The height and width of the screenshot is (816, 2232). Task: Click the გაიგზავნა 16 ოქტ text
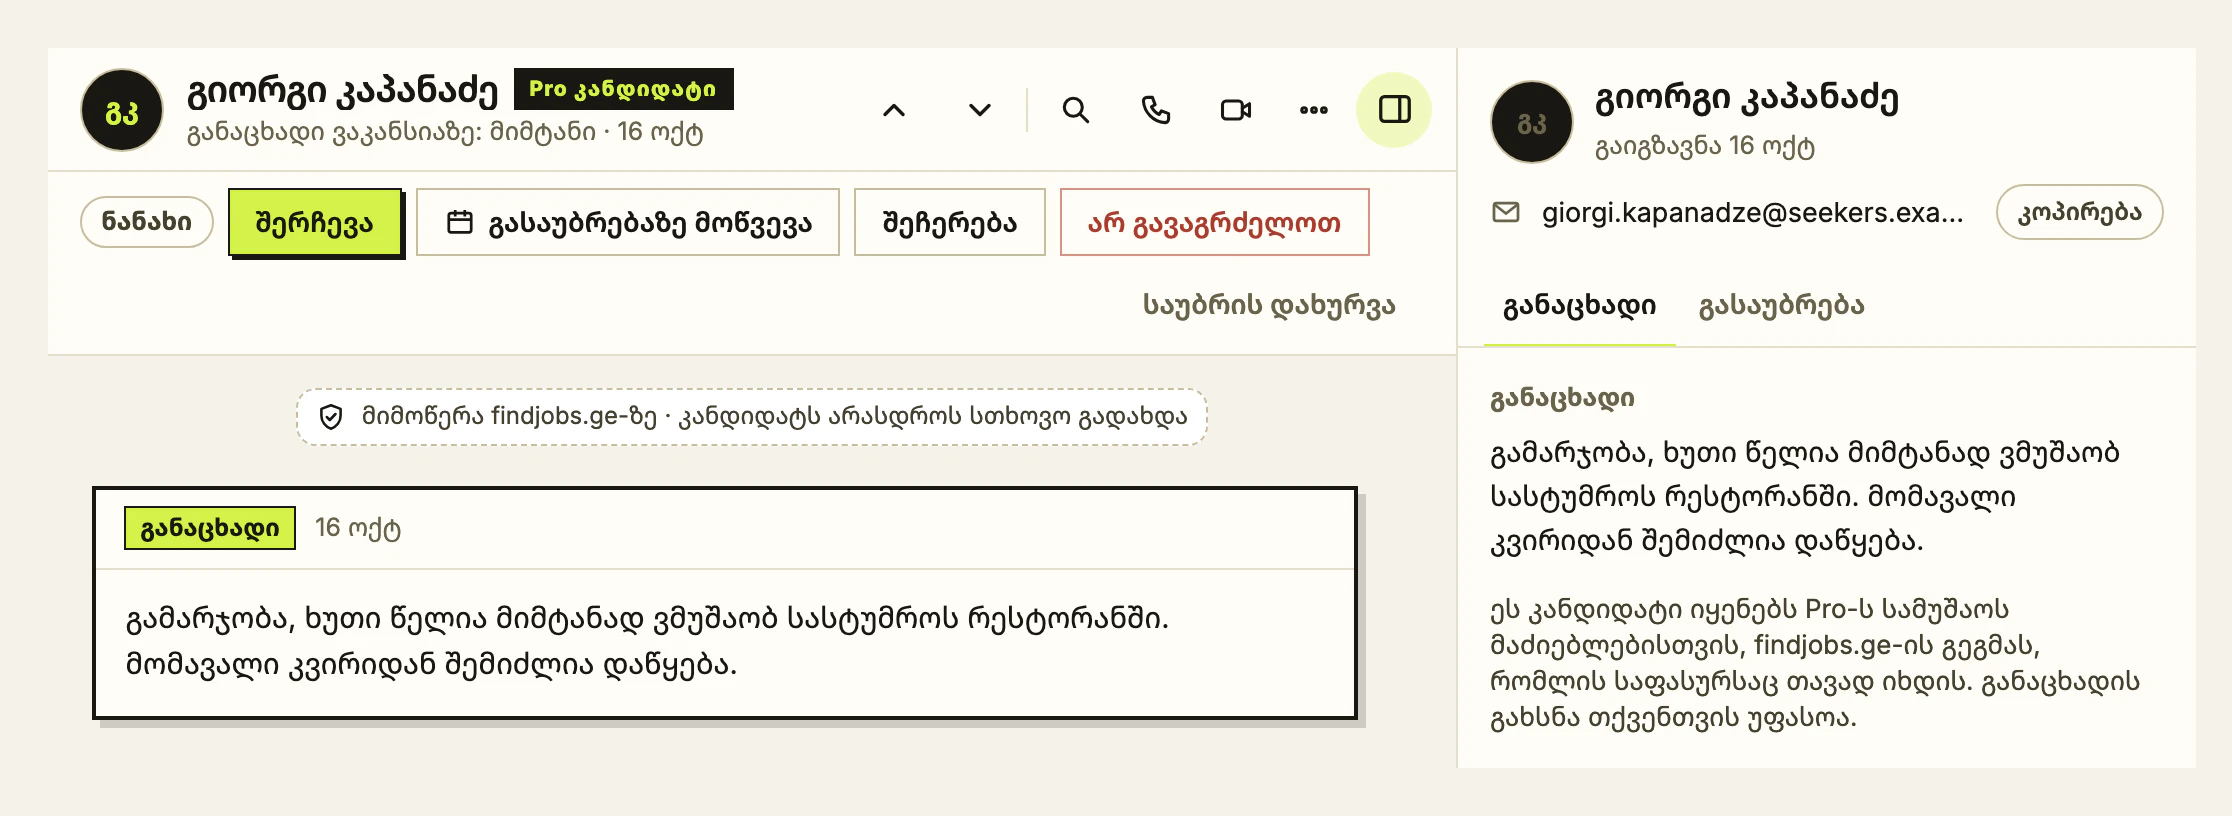coord(1705,146)
